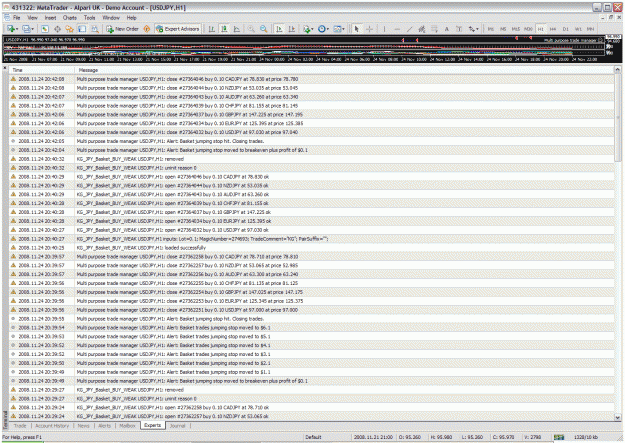Click the Message column header

point(344,70)
